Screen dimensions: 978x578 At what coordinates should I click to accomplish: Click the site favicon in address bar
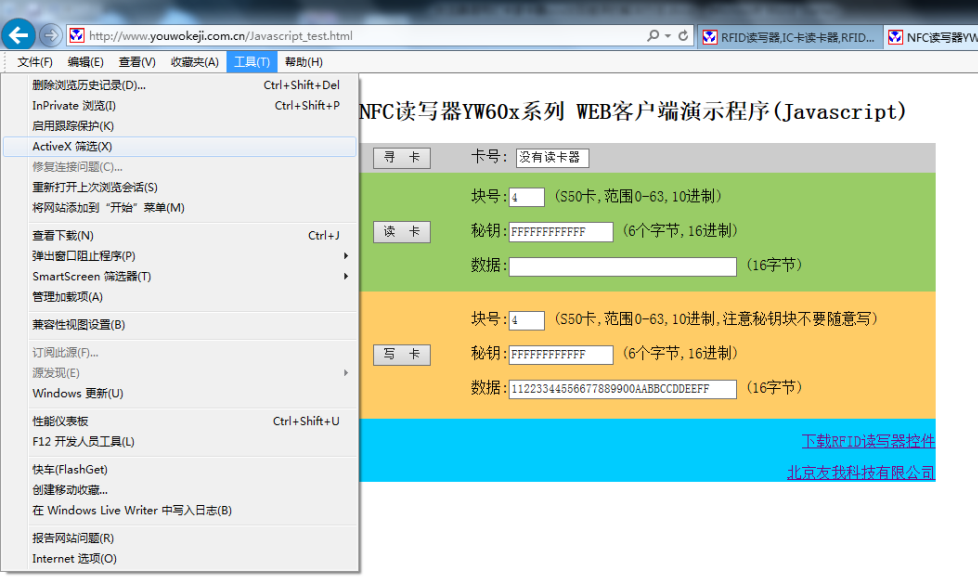tap(77, 36)
